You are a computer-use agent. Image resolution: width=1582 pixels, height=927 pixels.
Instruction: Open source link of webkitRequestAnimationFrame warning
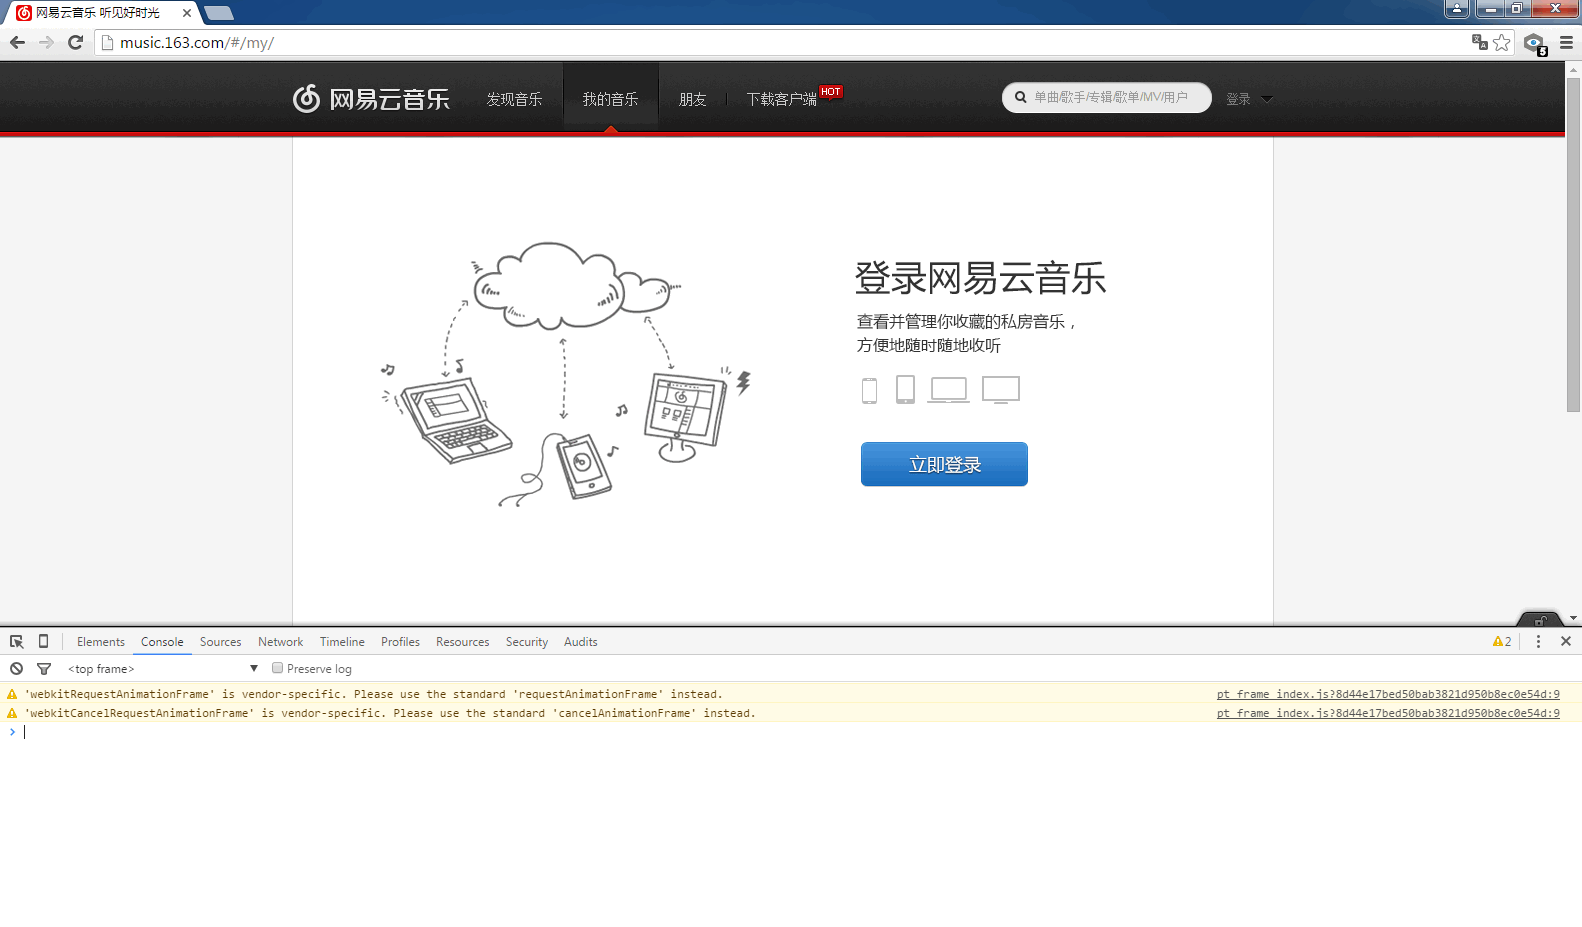(x=1388, y=694)
